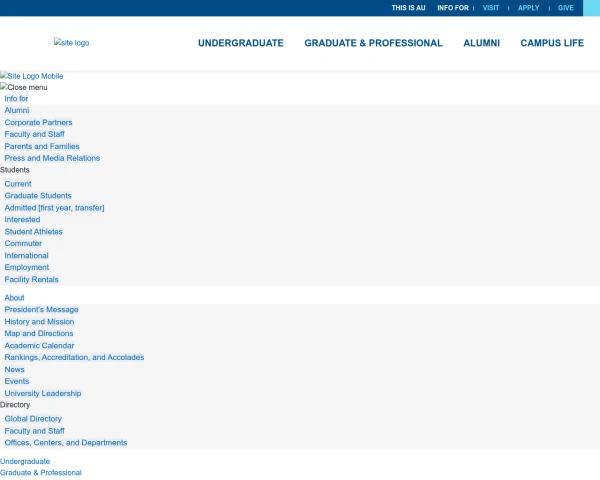Viewport: 600px width, 480px height.
Task: Open the Employment link
Action: 27,268
